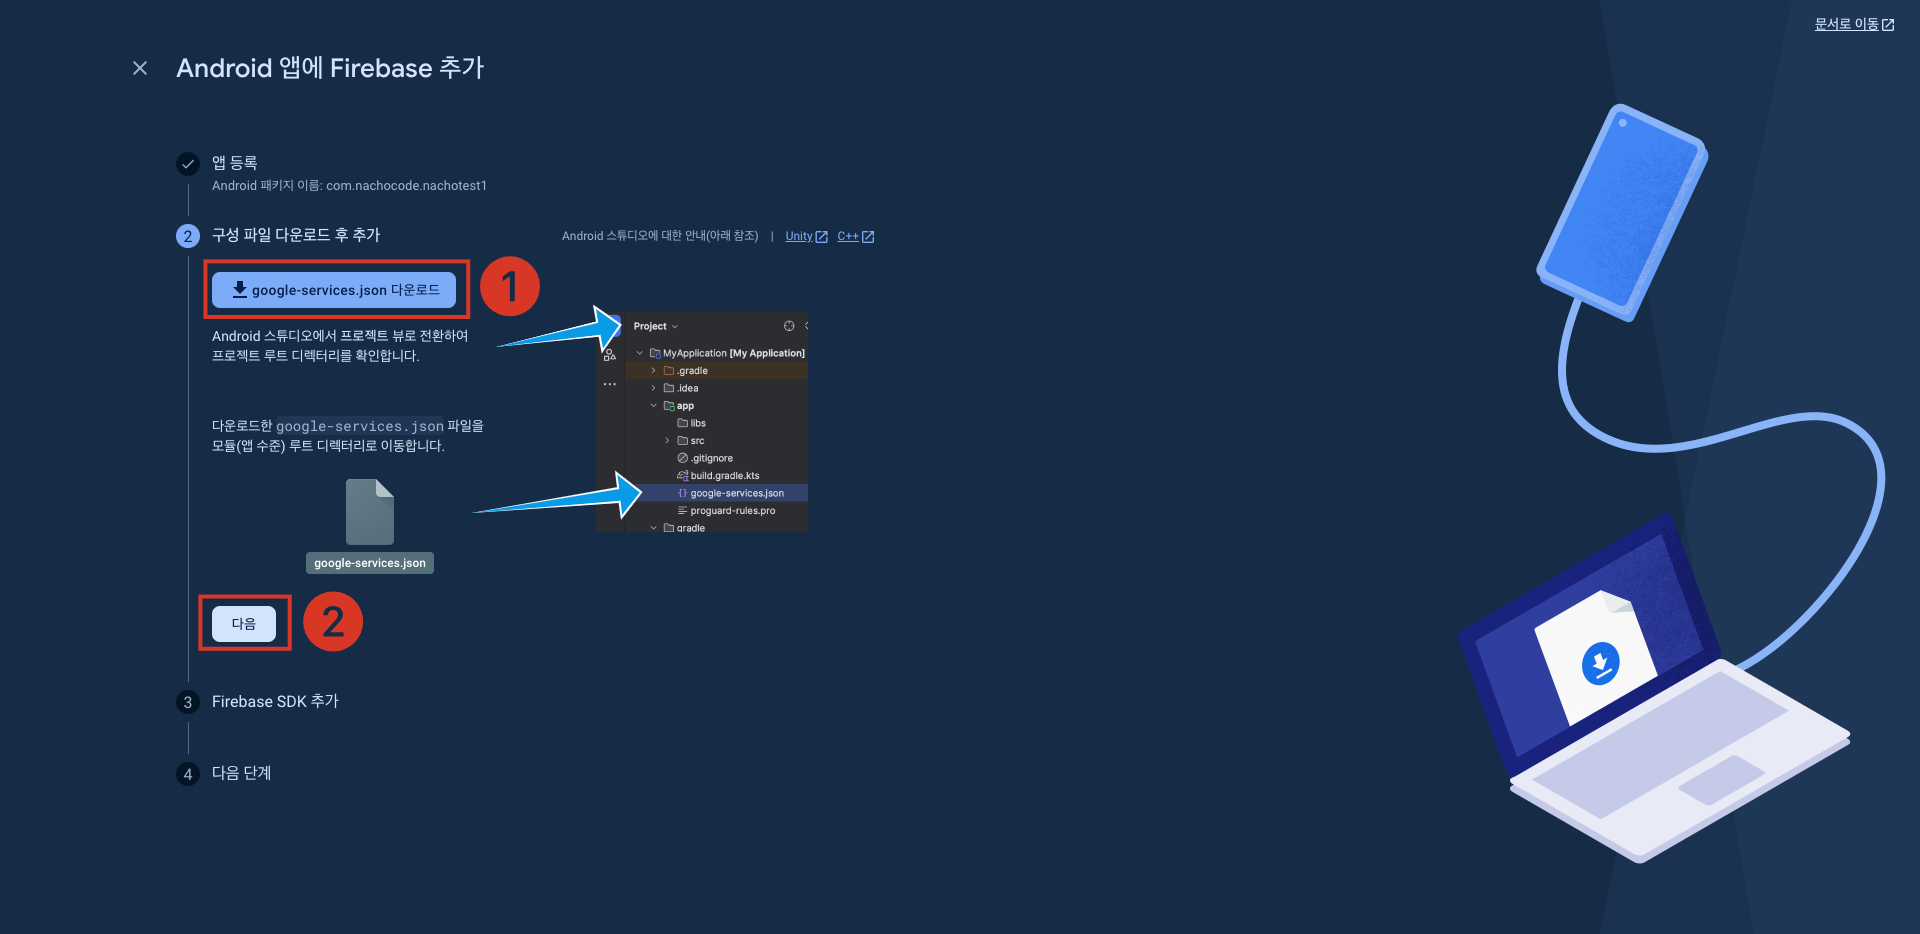
Task: Select the 다음 단계 step label
Action: coord(241,773)
